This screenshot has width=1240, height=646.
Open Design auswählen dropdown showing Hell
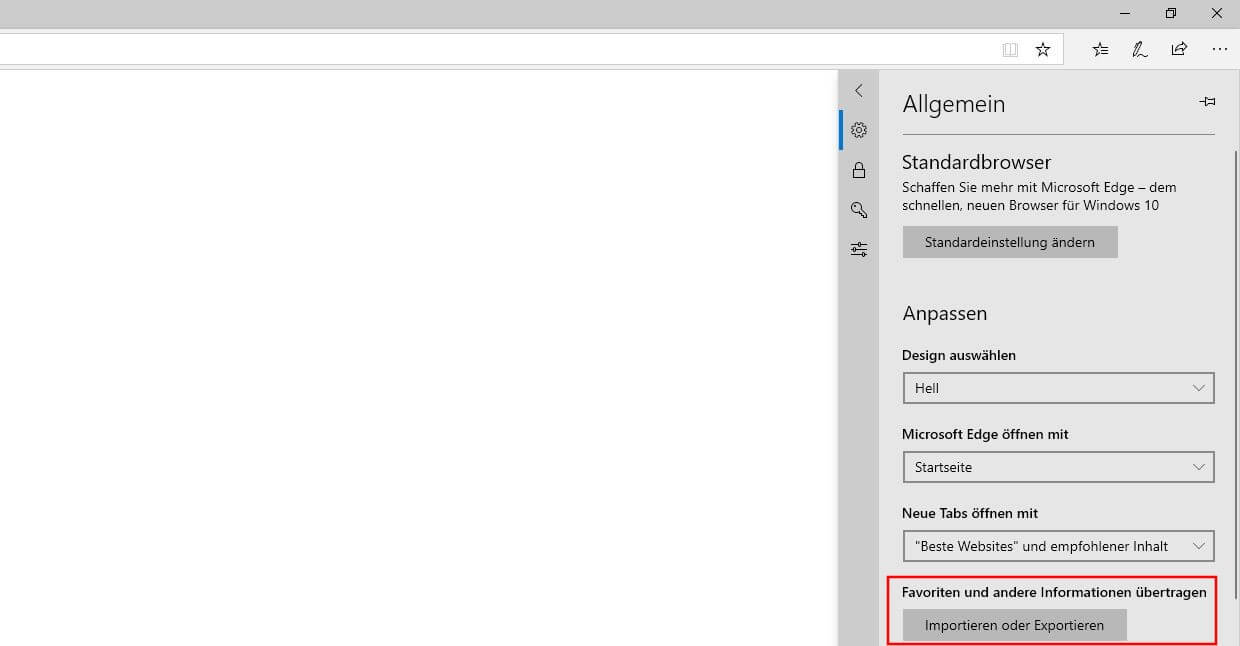(x=1058, y=388)
